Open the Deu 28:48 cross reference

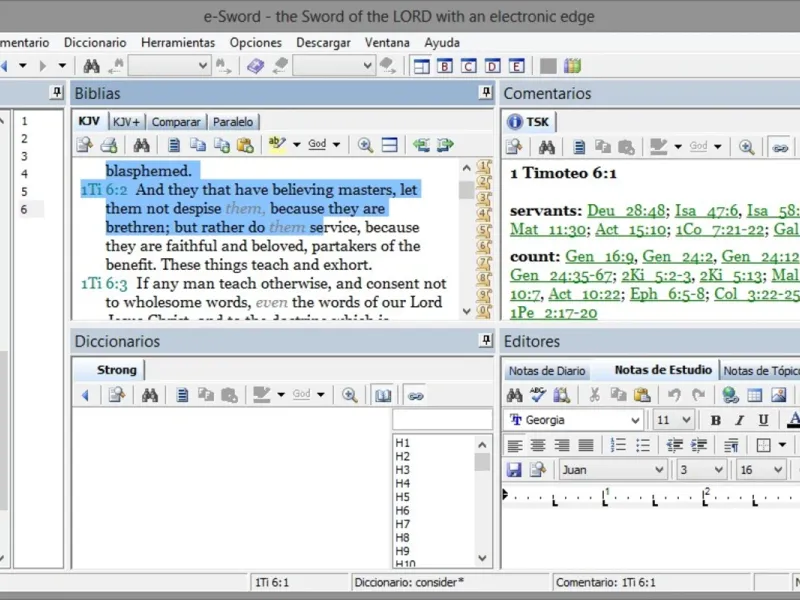pos(626,210)
